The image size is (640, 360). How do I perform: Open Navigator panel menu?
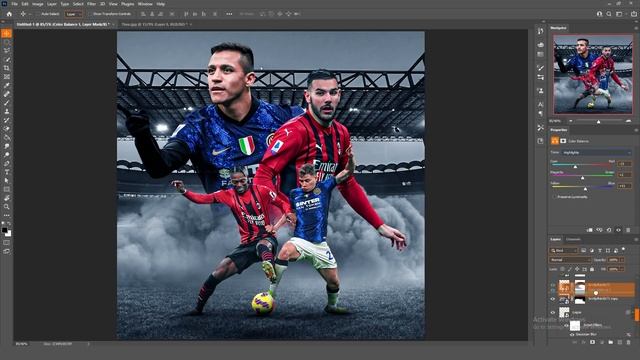(636, 28)
